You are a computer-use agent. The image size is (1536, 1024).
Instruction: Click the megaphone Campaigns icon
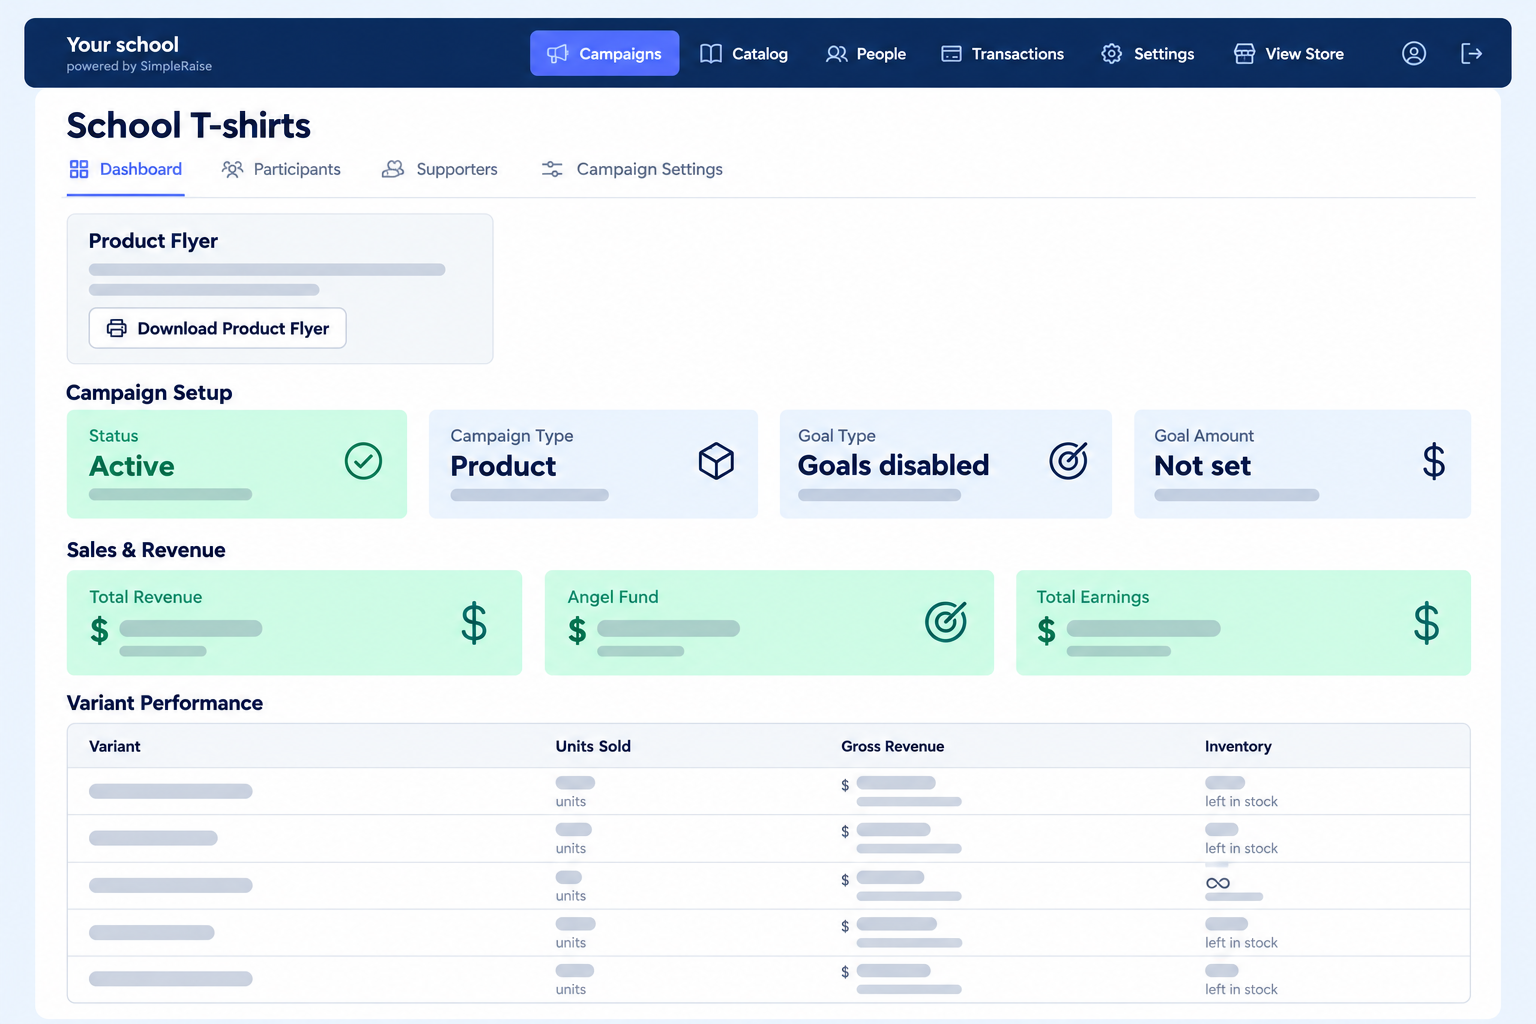click(x=558, y=53)
